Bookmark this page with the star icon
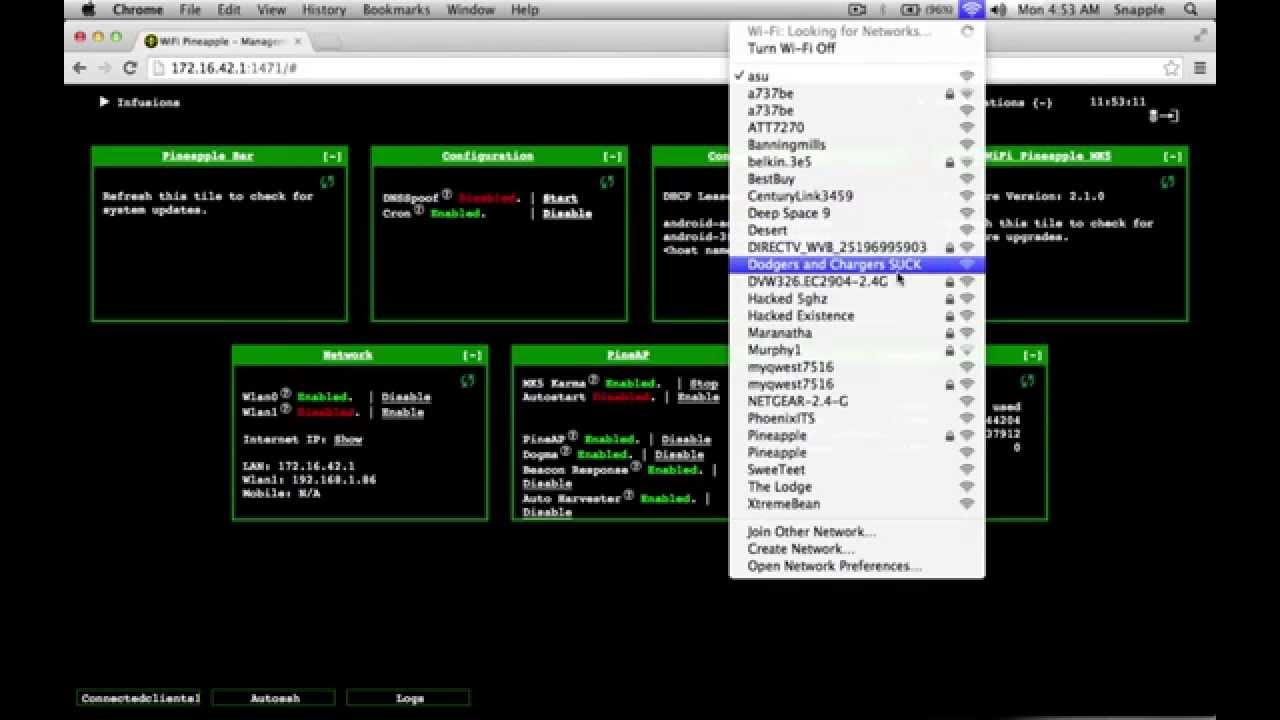This screenshot has height=720, width=1280. (1171, 68)
